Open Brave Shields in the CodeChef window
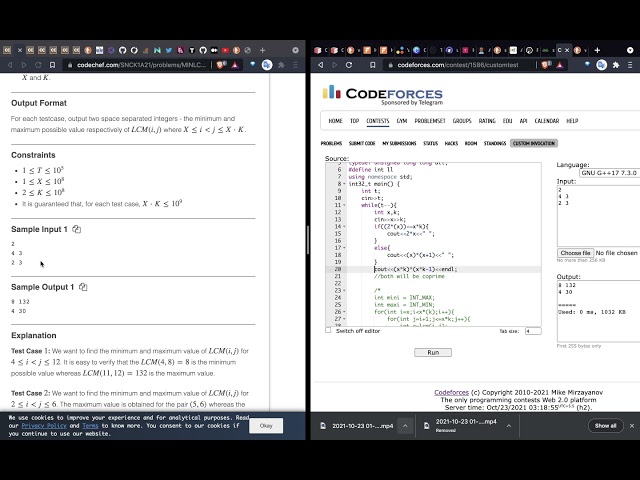 pos(222,64)
